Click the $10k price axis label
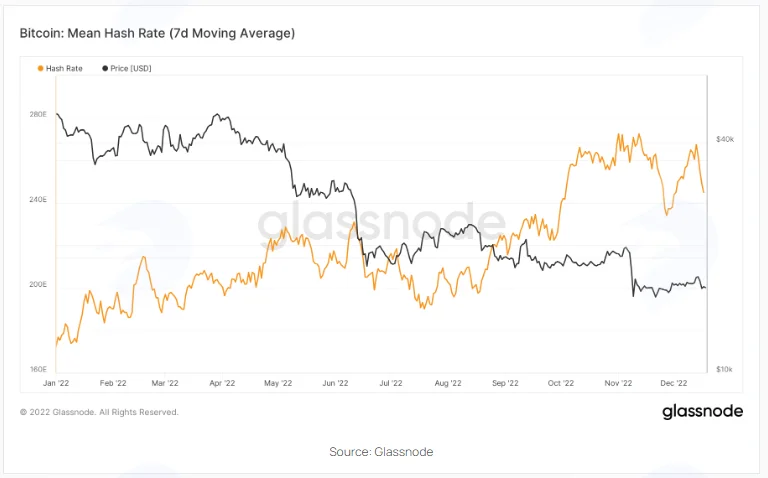Image resolution: width=768 pixels, height=478 pixels. point(724,369)
